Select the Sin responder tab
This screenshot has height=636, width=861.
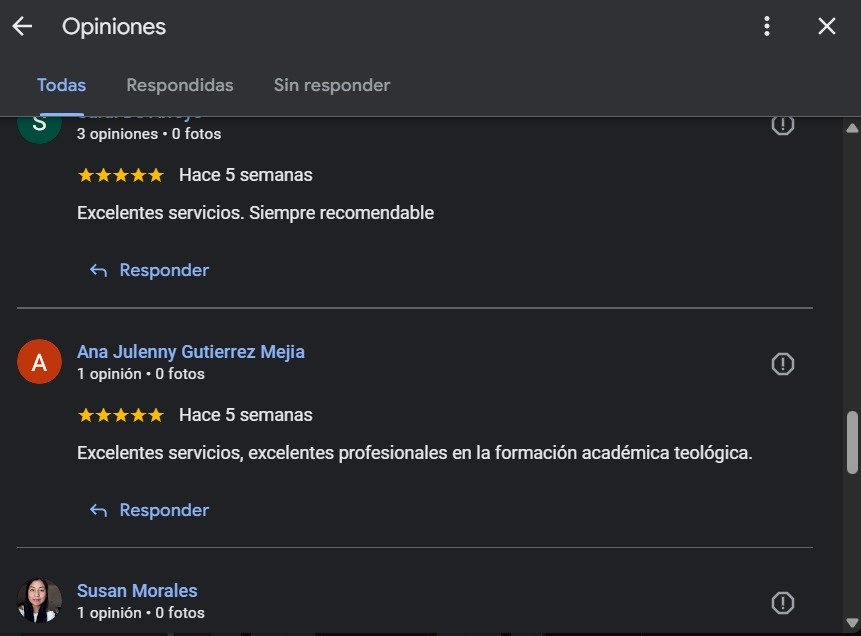pyautogui.click(x=332, y=85)
